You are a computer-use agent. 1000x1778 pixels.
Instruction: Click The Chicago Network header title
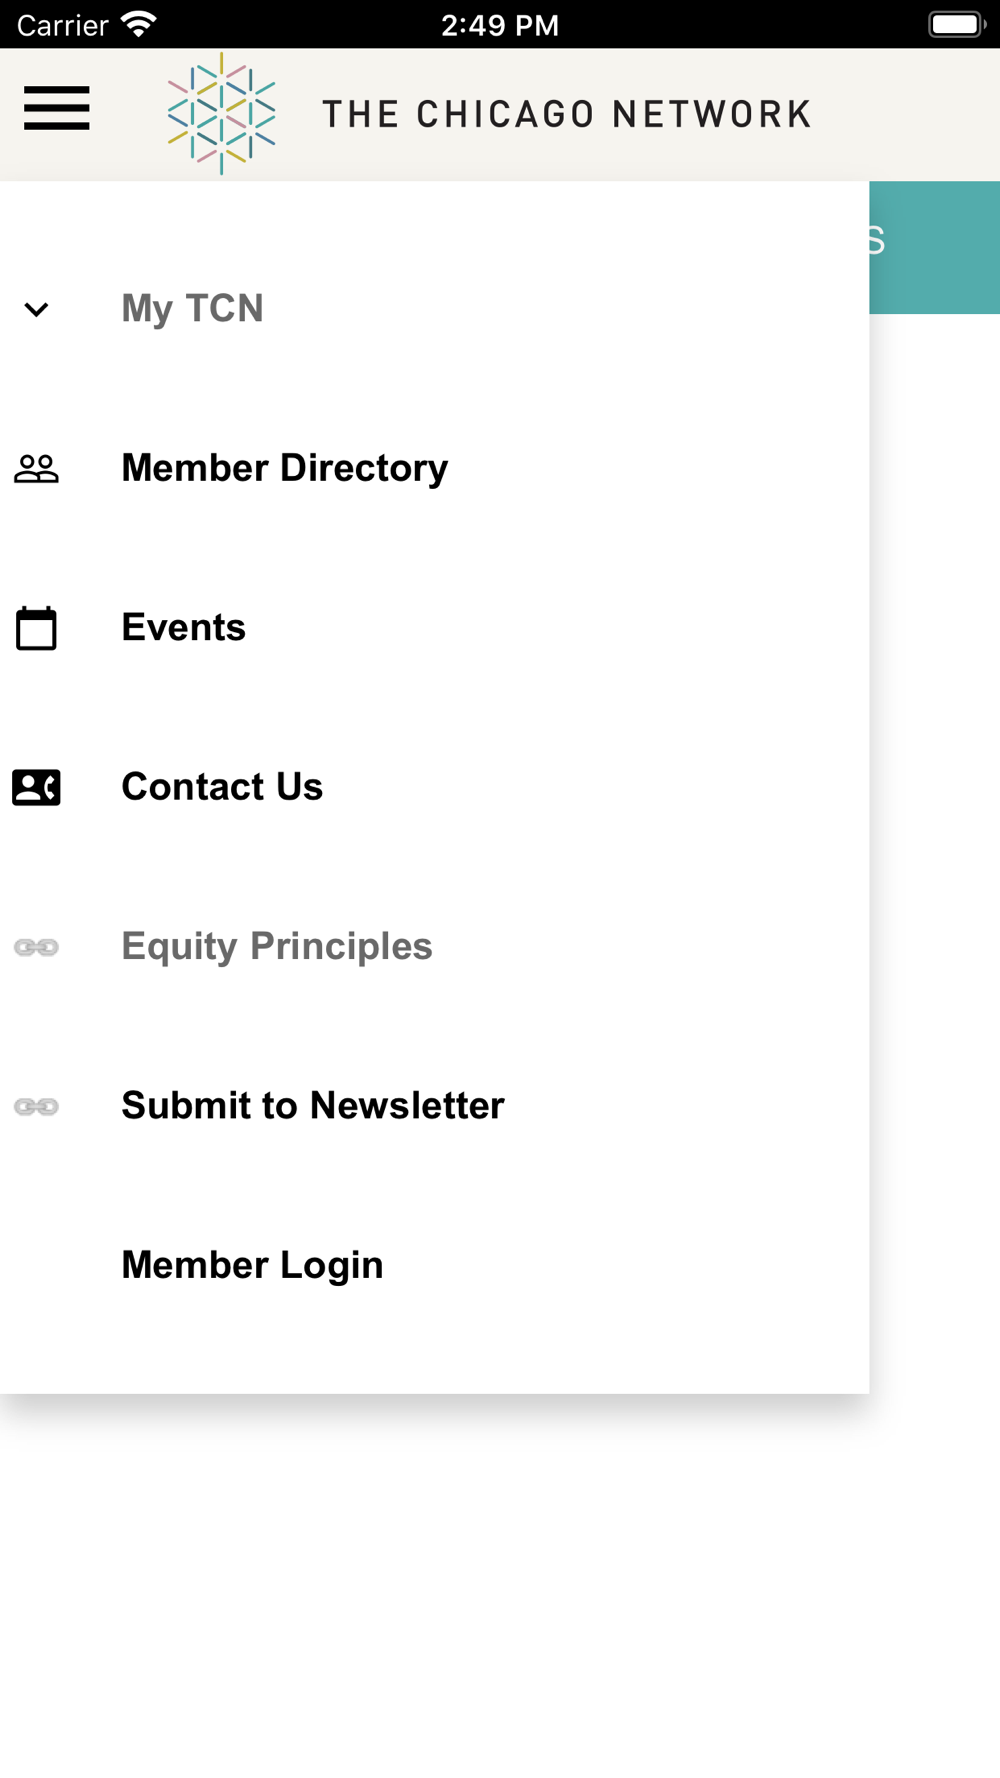click(x=566, y=114)
